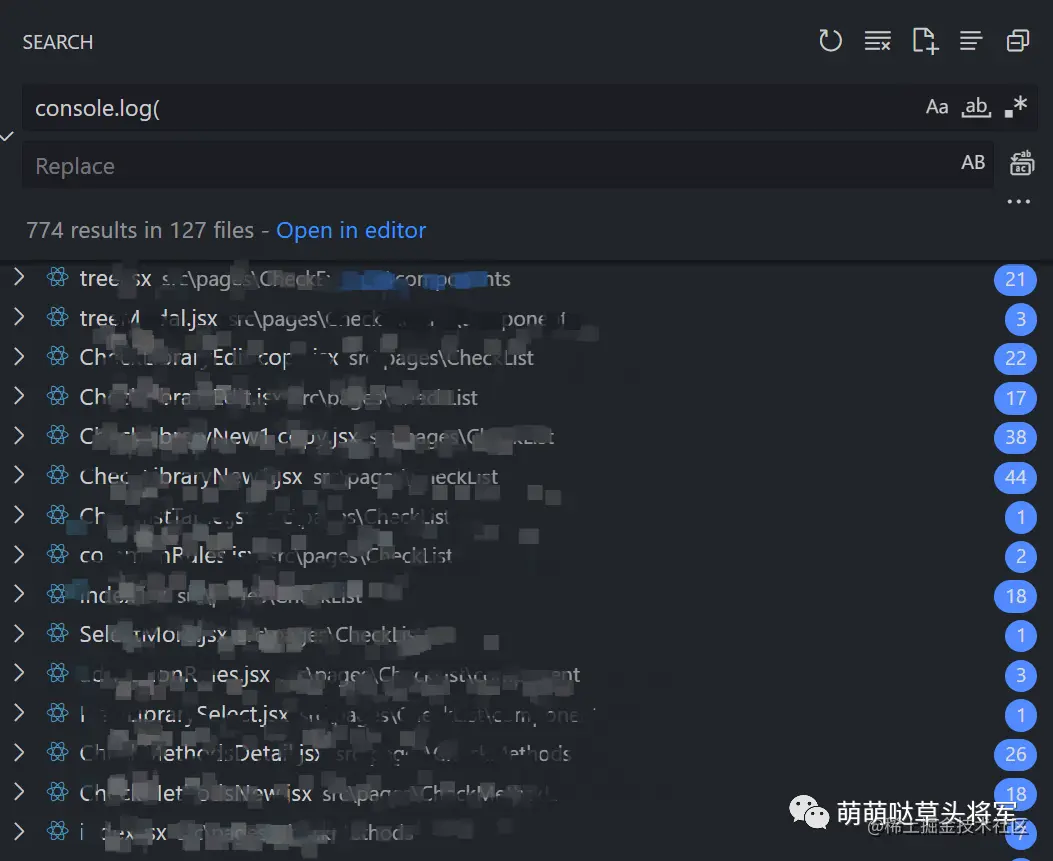Toggle Match Whole Word (ab) option
The width and height of the screenshot is (1053, 861).
coord(976,107)
